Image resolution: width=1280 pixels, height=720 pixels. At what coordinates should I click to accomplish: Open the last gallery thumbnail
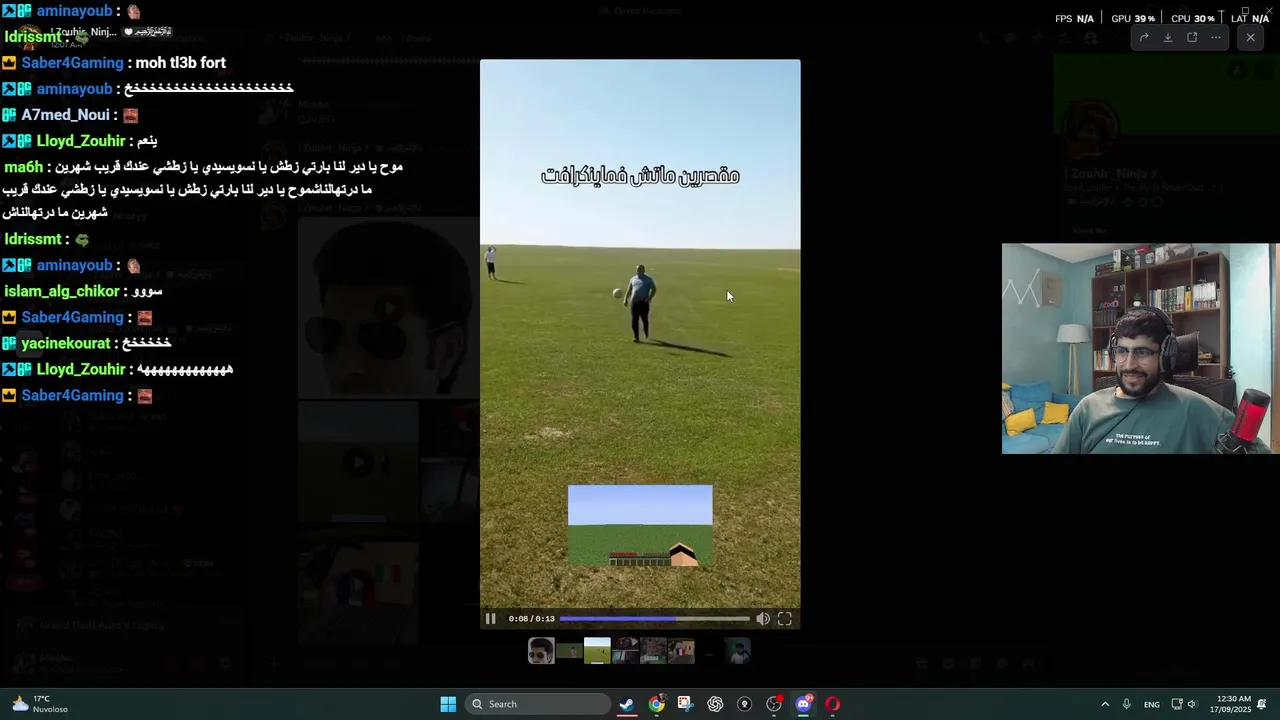point(737,651)
